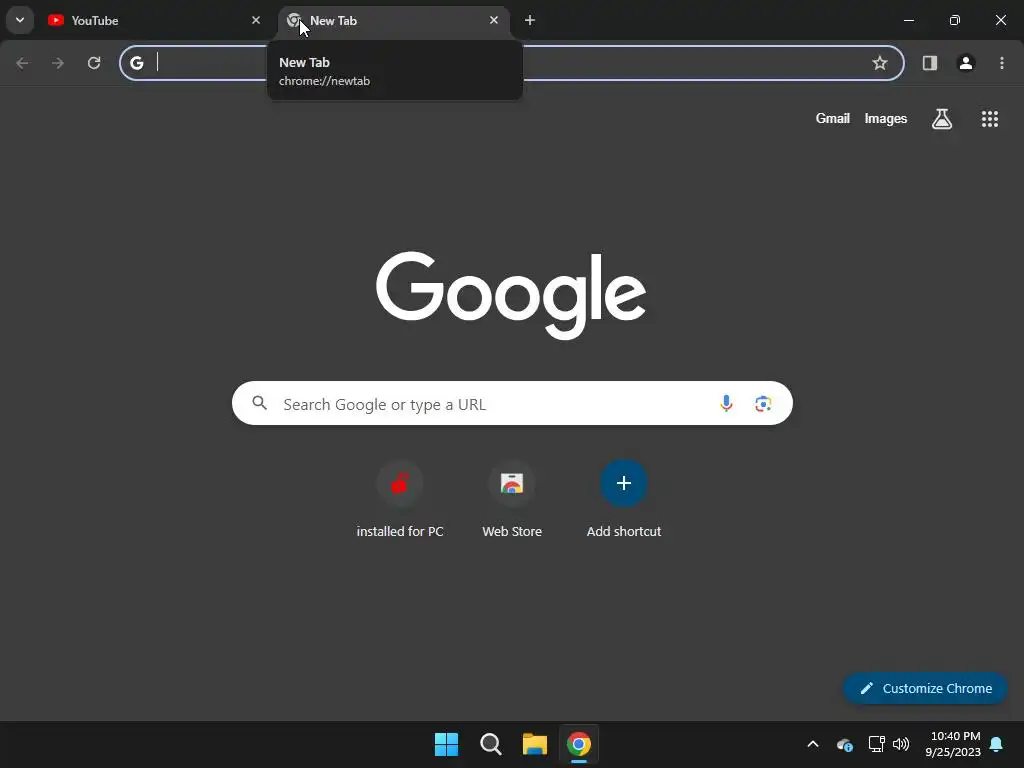The width and height of the screenshot is (1024, 768).
Task: Close the New Tab tab
Action: [x=494, y=20]
